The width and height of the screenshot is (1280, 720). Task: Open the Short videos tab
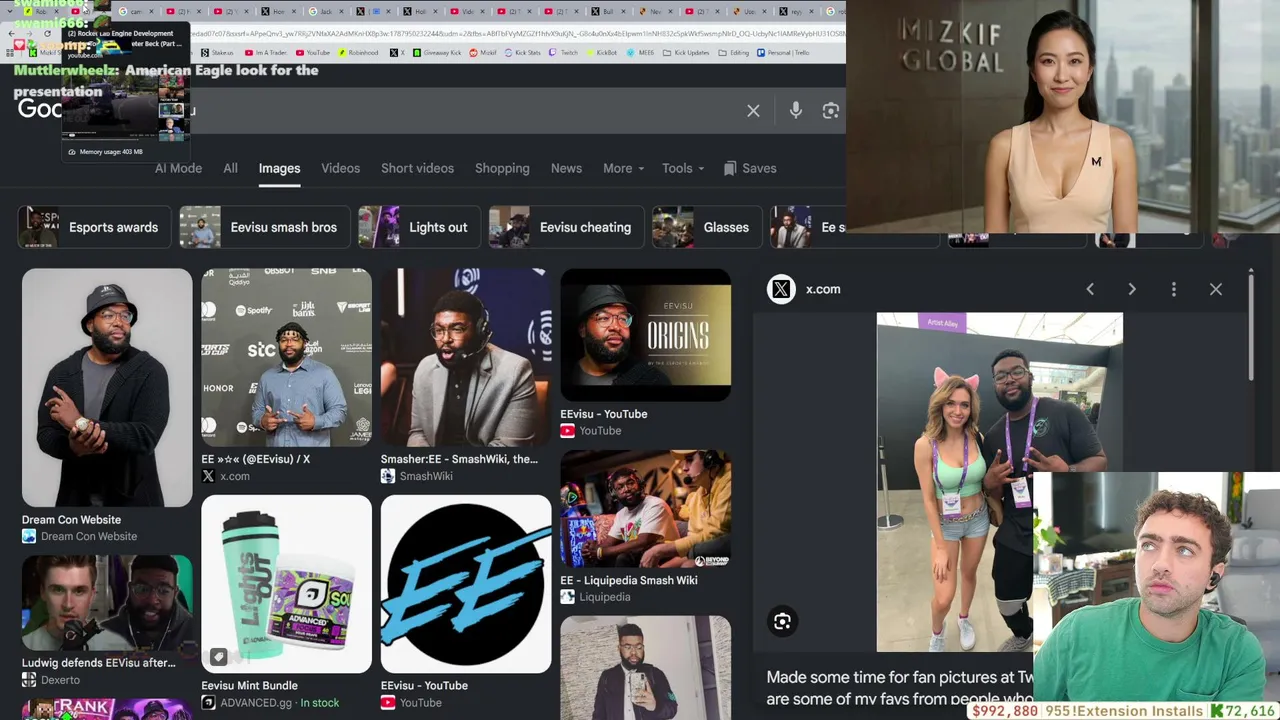(417, 168)
